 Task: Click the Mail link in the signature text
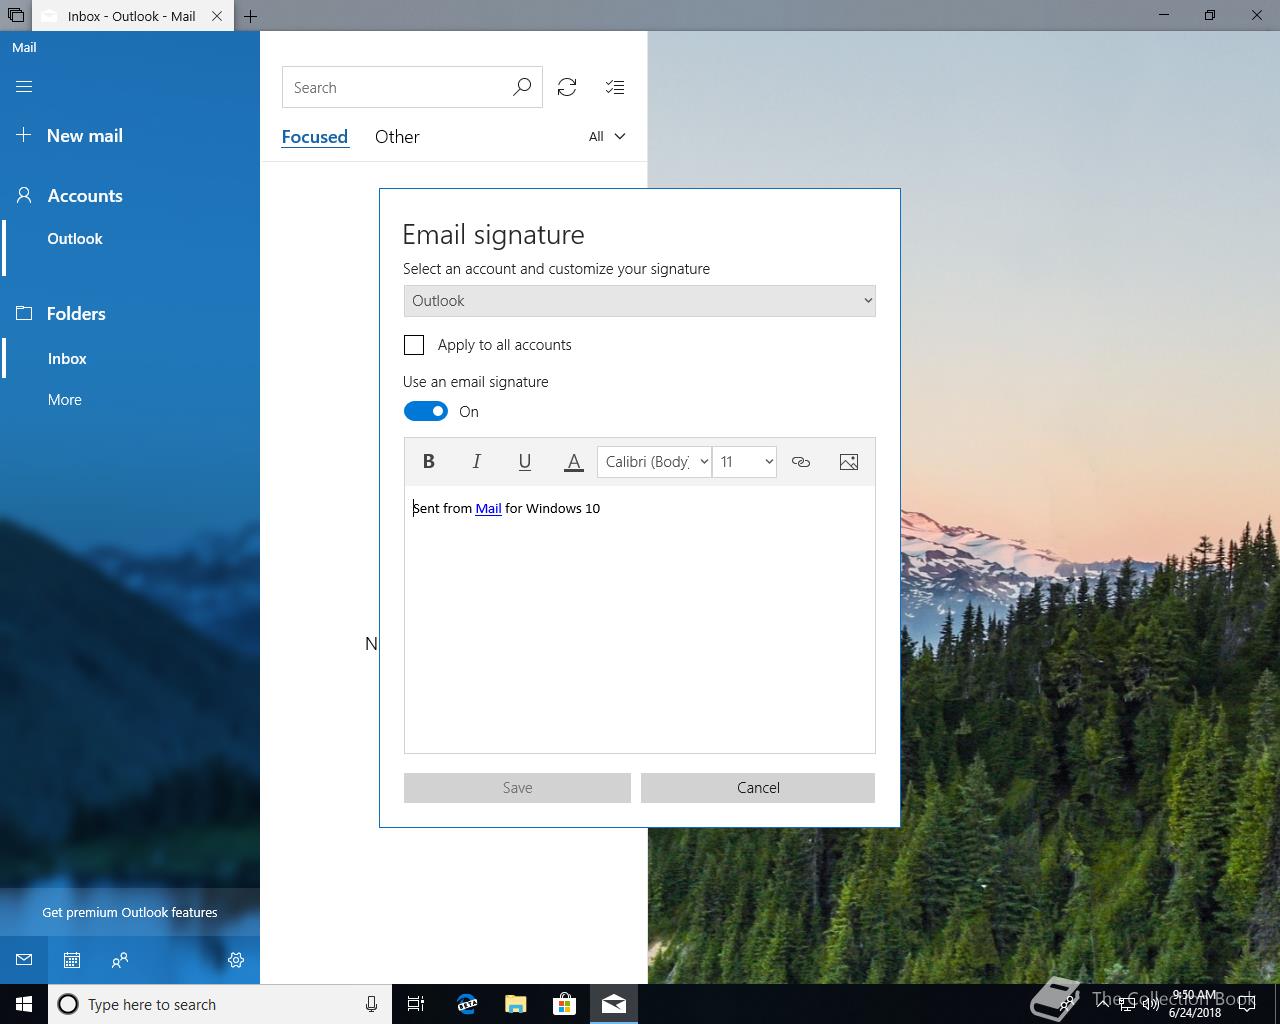[x=488, y=508]
